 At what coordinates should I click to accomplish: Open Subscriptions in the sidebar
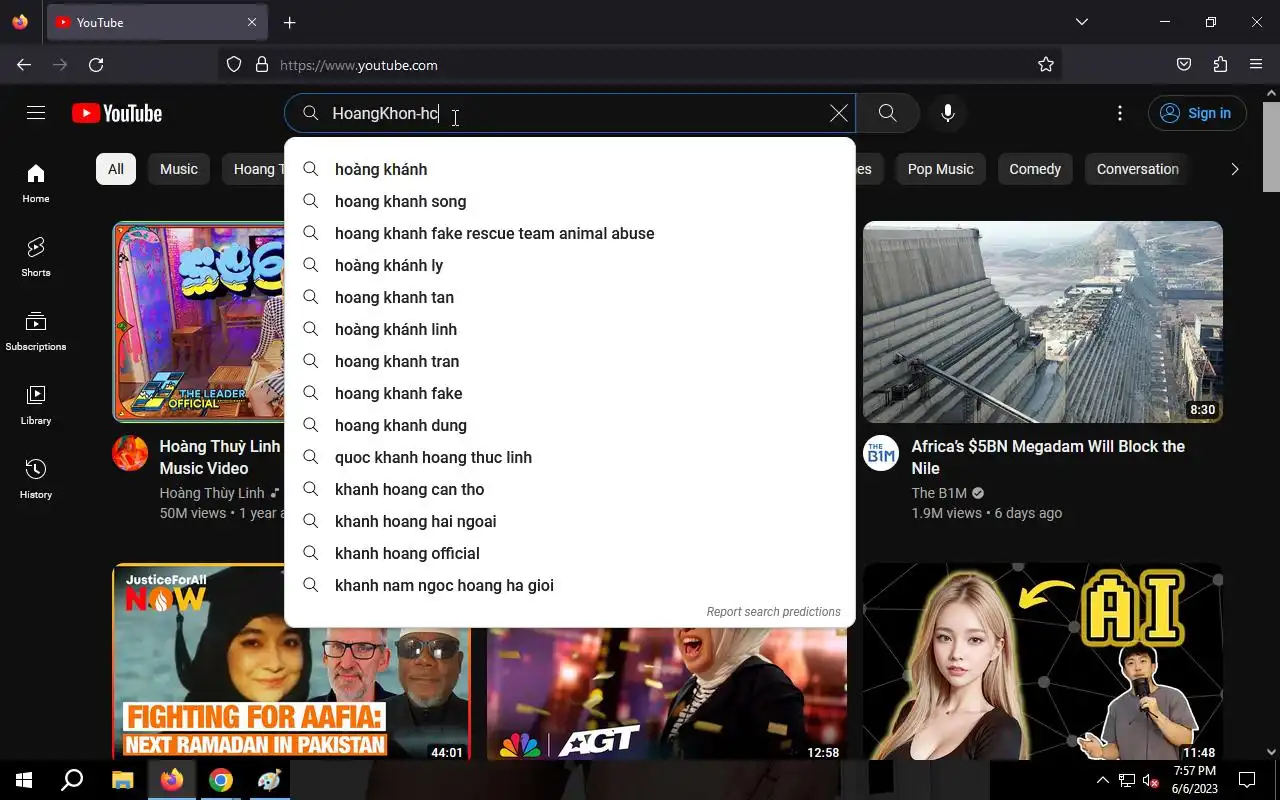point(36,331)
